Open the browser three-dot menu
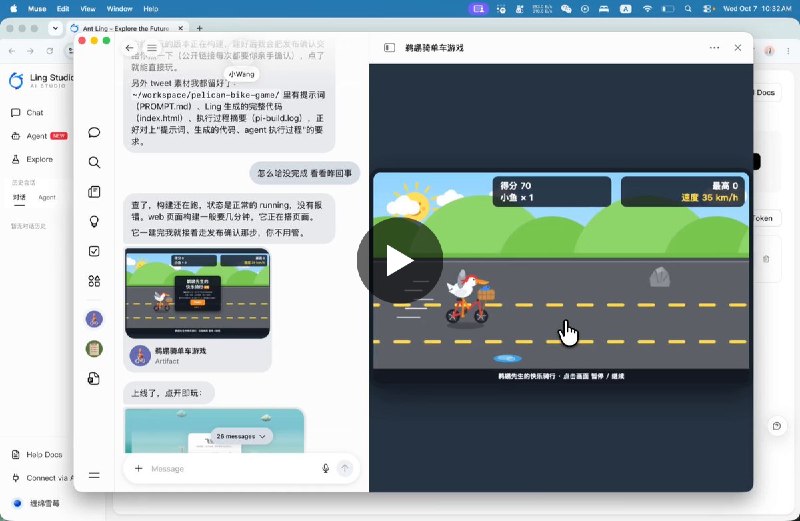The image size is (800, 521). 788,51
